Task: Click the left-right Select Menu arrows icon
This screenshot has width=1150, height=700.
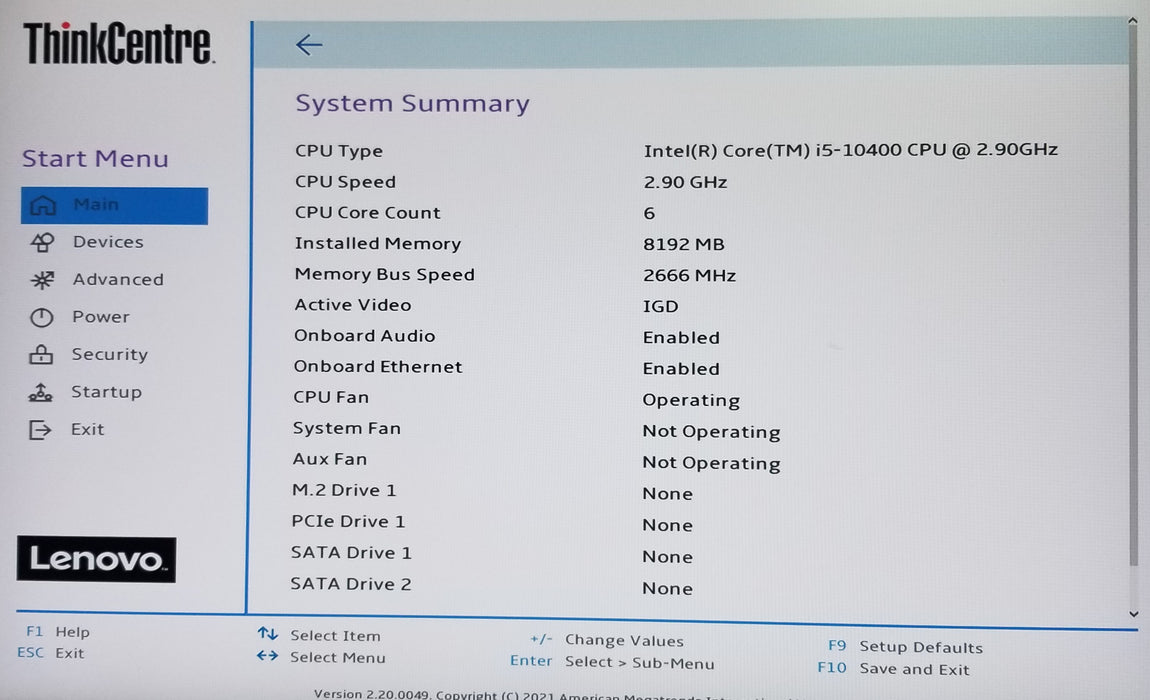Action: click(x=268, y=655)
